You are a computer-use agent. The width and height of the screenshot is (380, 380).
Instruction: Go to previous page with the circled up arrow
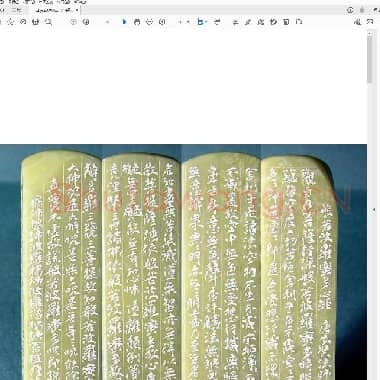tap(74, 22)
